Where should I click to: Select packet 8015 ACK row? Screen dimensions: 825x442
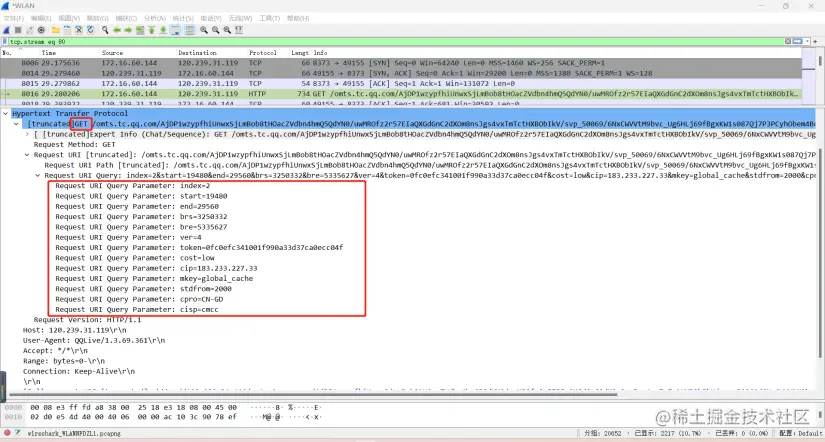click(401, 83)
